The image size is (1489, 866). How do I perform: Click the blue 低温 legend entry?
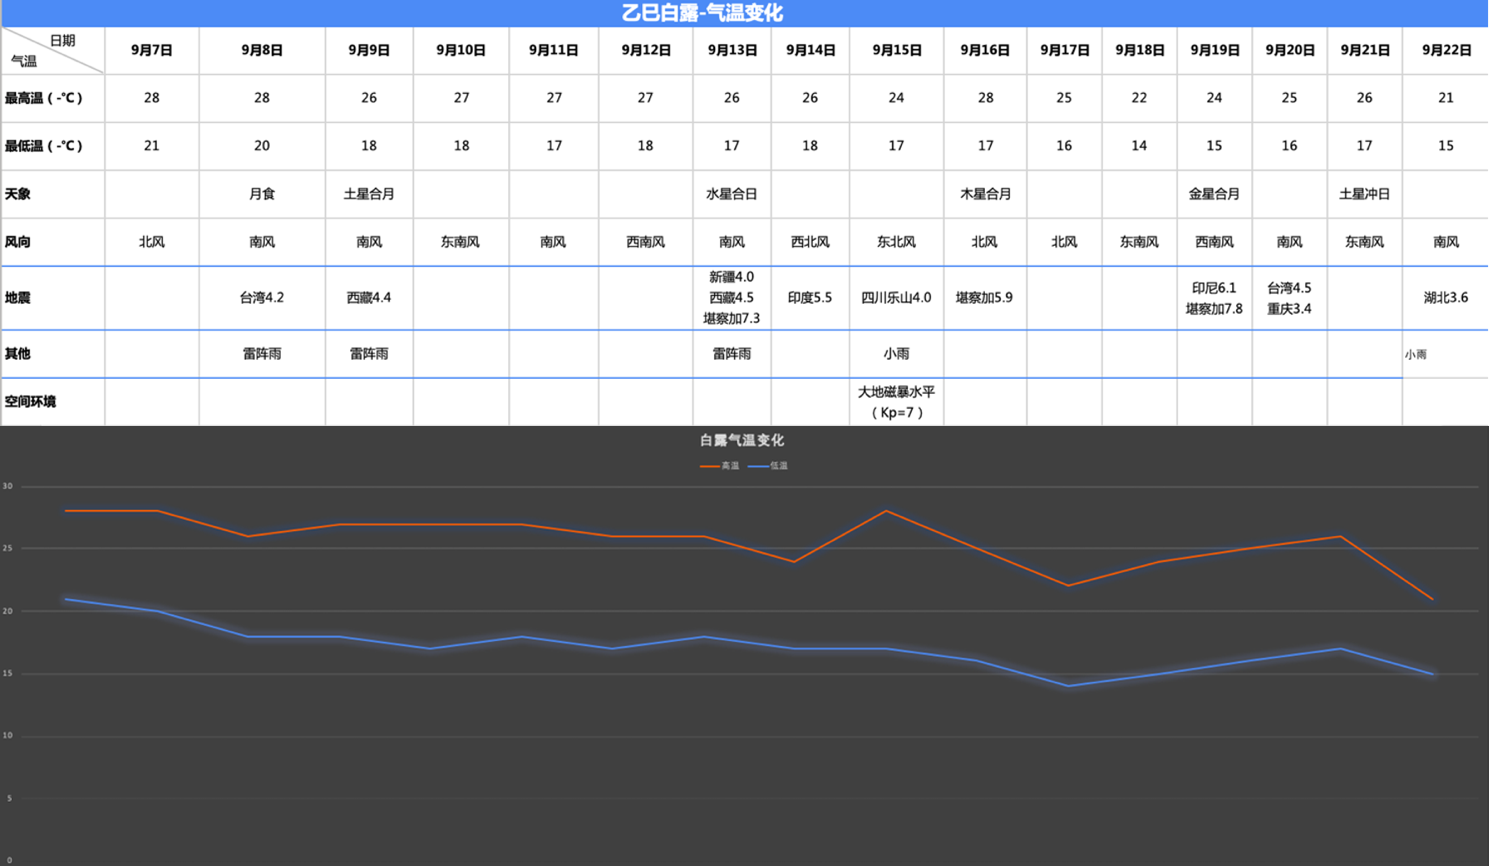(768, 466)
